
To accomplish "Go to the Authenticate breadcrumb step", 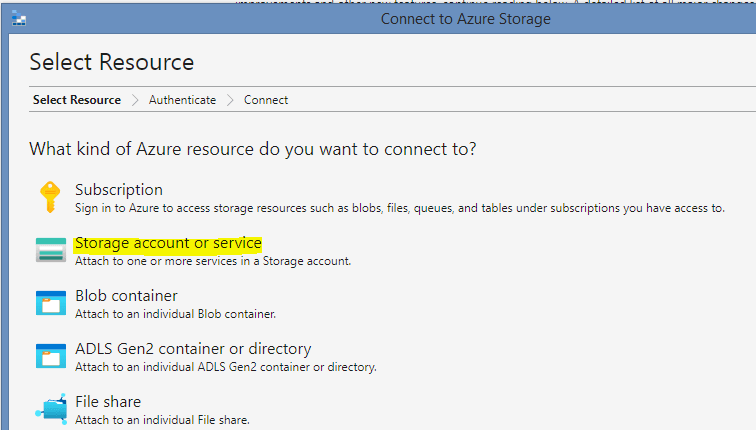I will (x=182, y=100).
